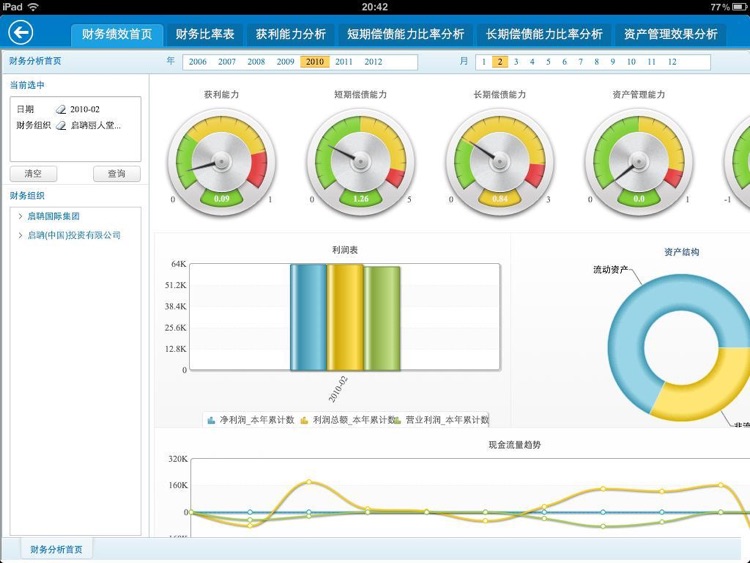The height and width of the screenshot is (563, 750).
Task: Expand 启聘(中国)投资有限公司 tree node
Action: pos(20,235)
